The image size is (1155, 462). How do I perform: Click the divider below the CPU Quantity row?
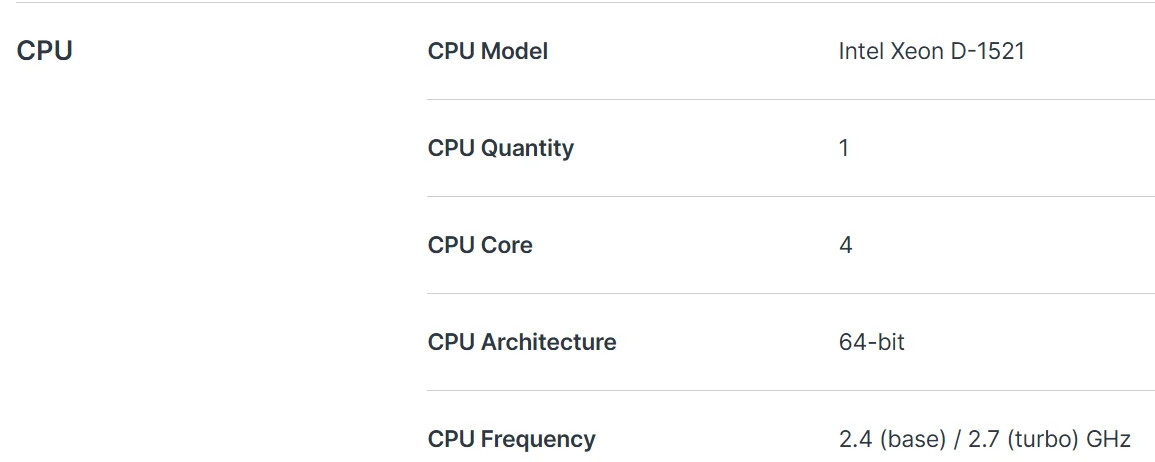click(791, 197)
